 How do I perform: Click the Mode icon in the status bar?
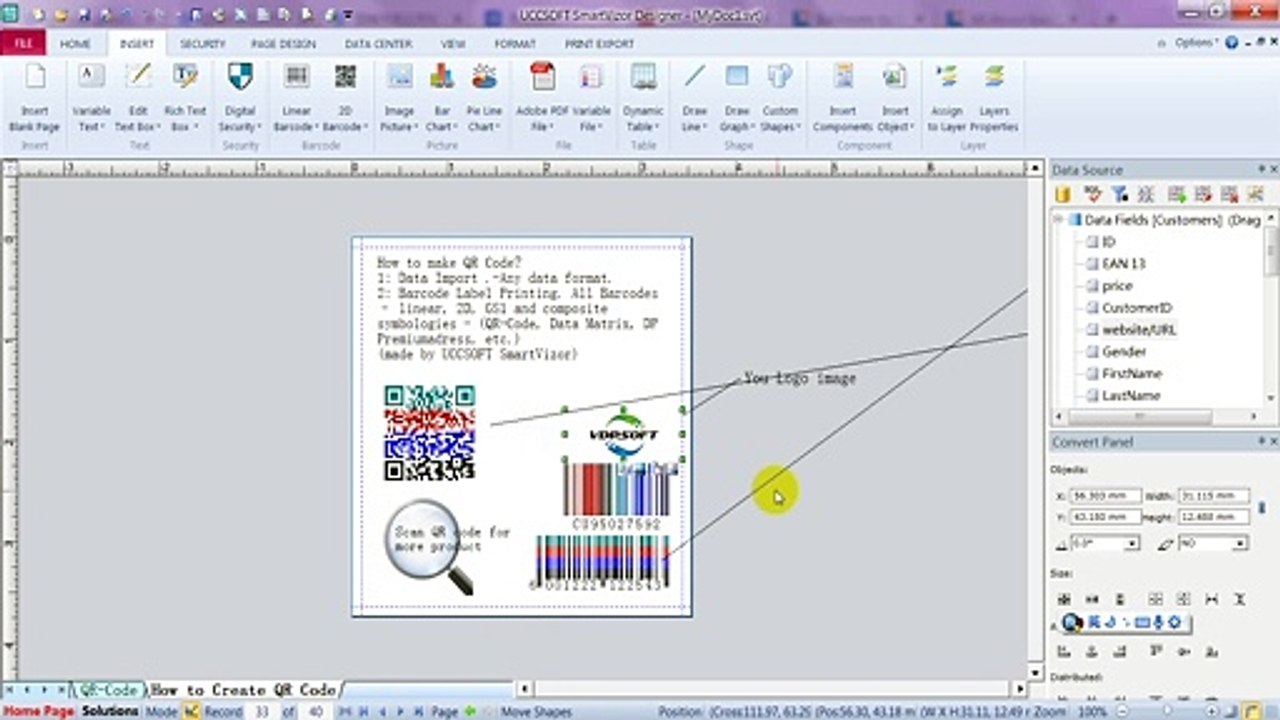(x=191, y=712)
